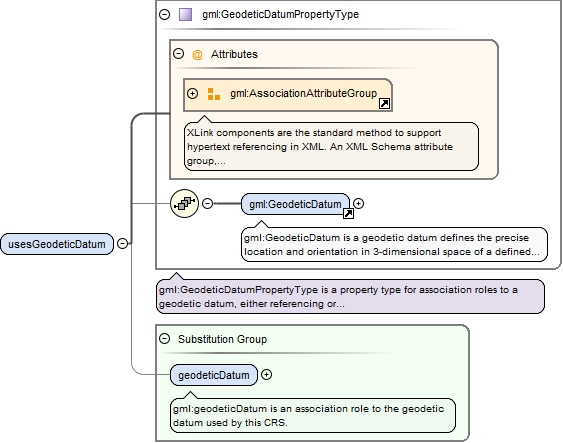Collapse the gml:GeodeticDatumPropertyType box
Viewport: 563px width, 443px height.
point(164,14)
